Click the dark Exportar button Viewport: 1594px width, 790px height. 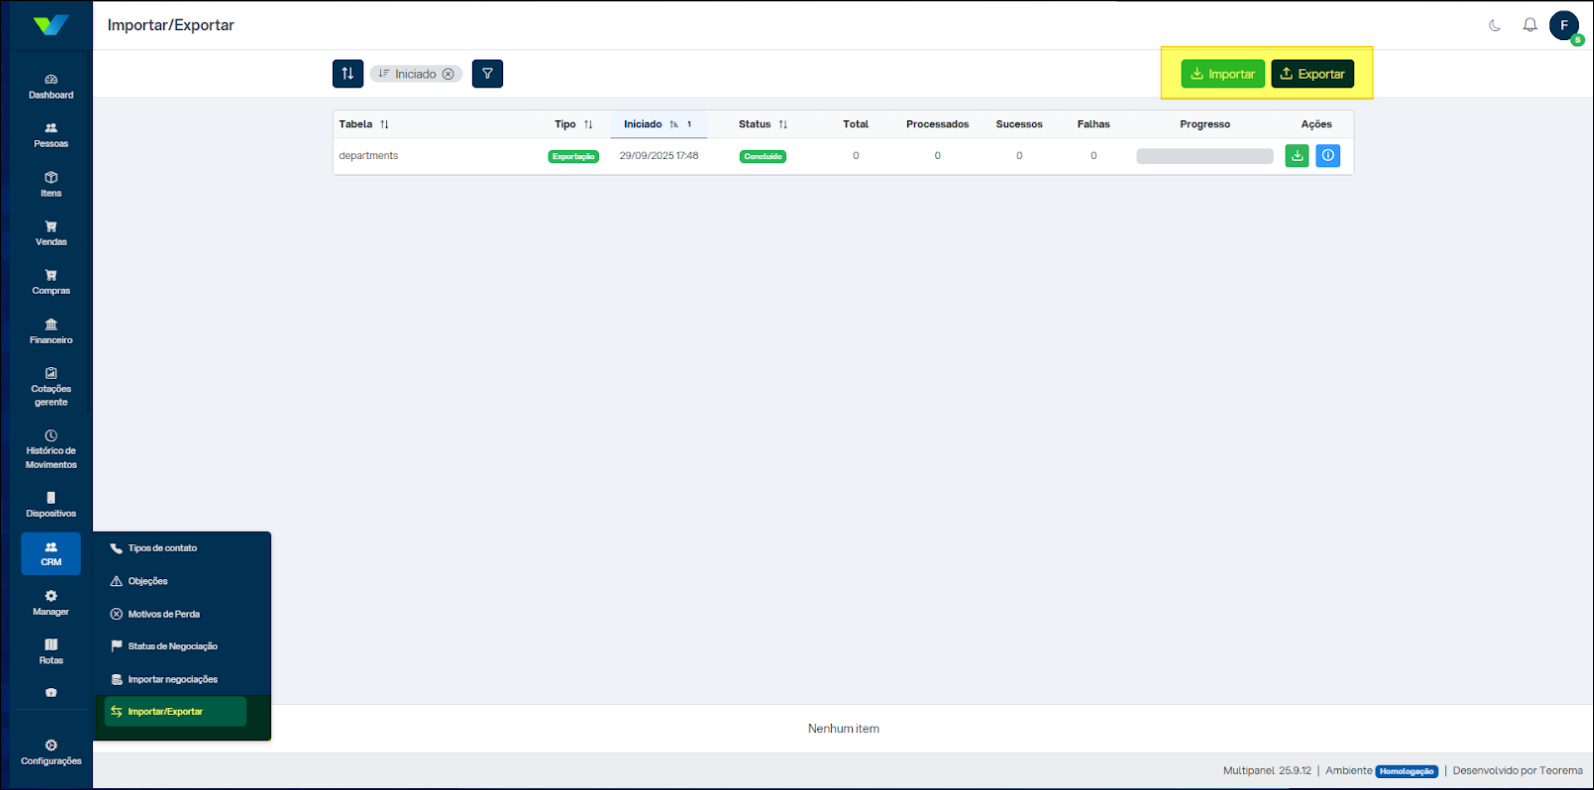pos(1312,74)
